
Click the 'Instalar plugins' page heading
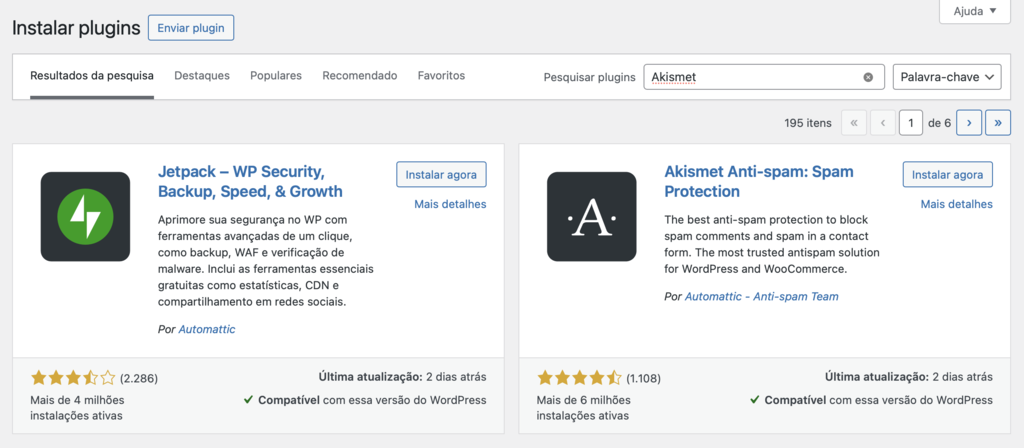pyautogui.click(x=76, y=28)
